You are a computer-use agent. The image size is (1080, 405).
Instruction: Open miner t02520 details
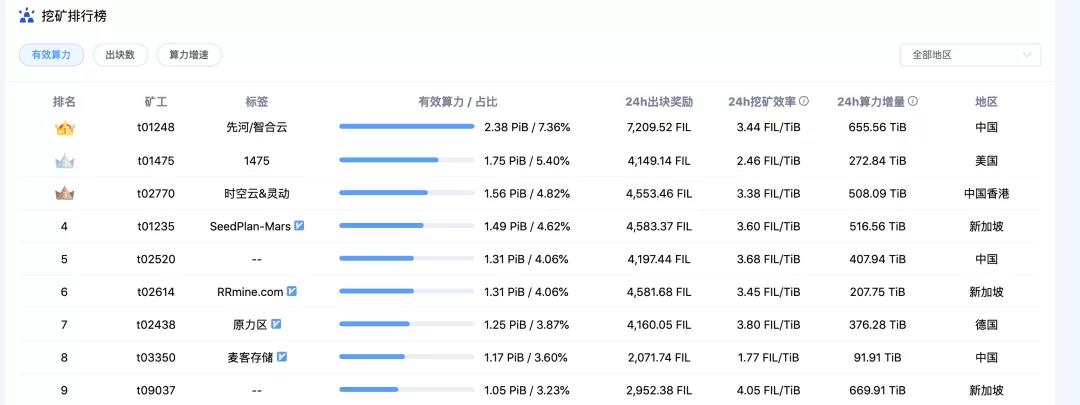(156, 259)
